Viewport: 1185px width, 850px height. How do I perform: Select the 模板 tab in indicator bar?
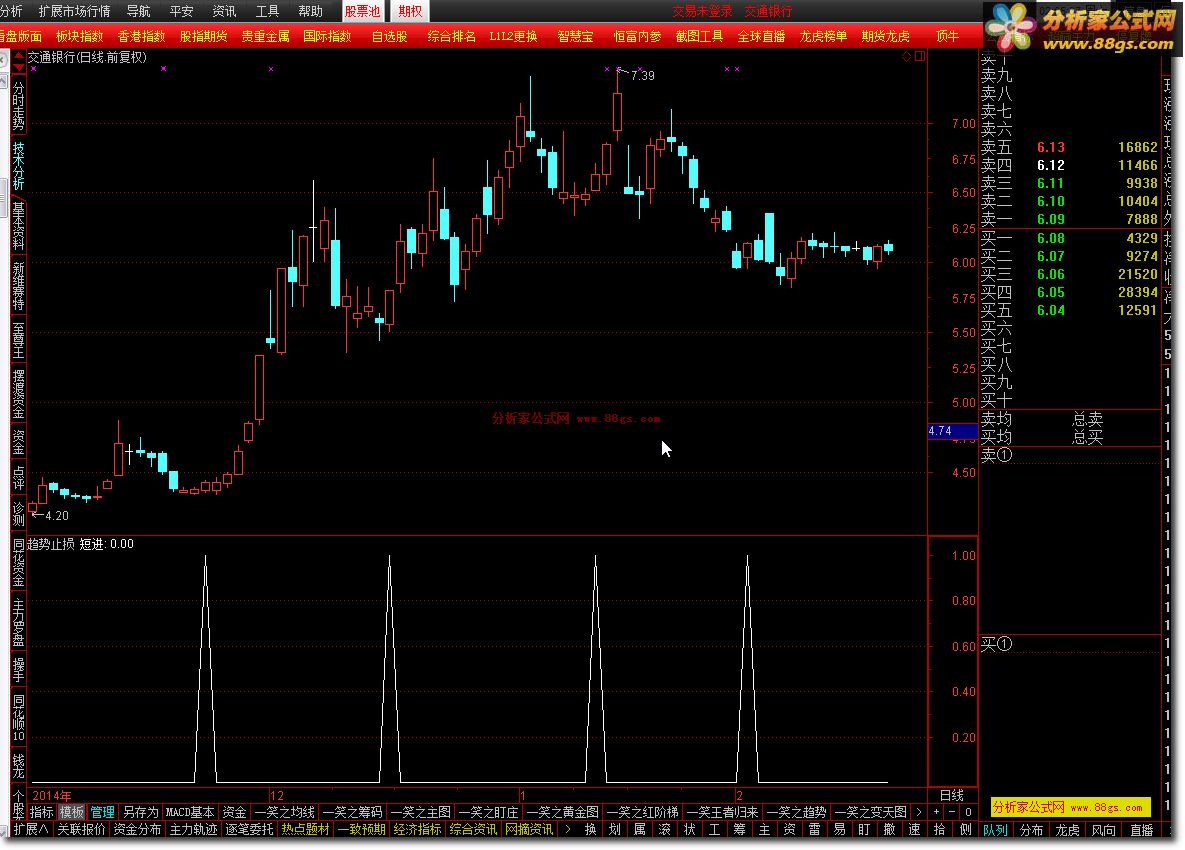coord(72,812)
